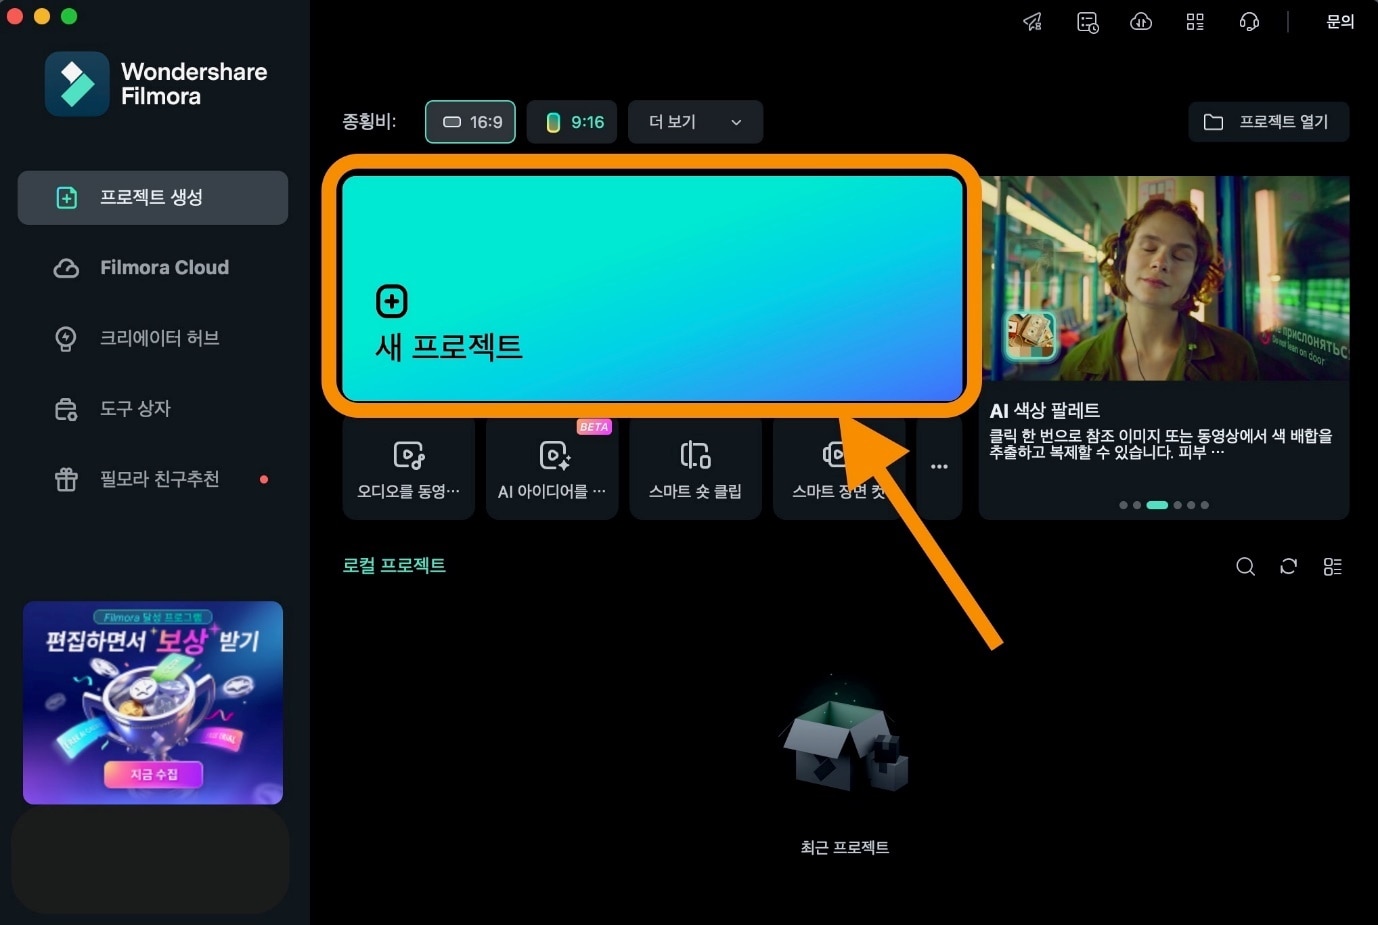Open the headset support icon
The image size is (1378, 925).
point(1249,22)
